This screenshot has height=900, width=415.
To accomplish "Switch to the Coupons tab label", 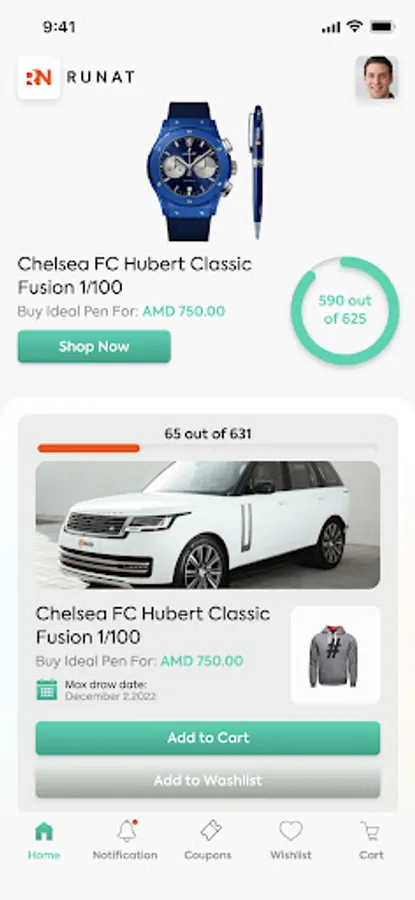I will tap(208, 855).
